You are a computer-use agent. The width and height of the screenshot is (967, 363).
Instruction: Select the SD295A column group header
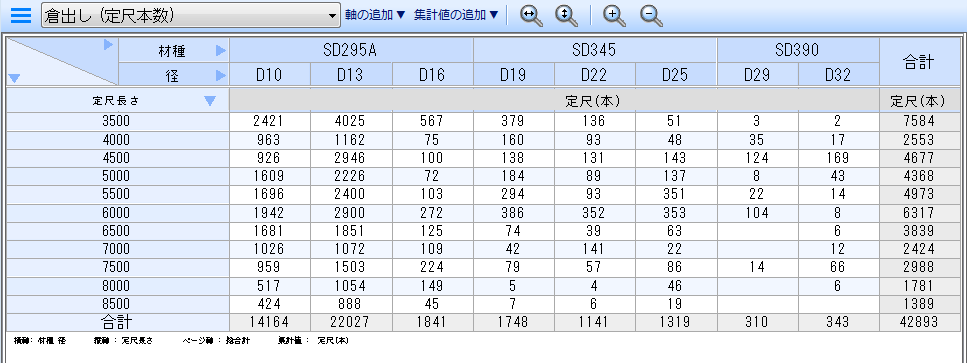tap(351, 50)
